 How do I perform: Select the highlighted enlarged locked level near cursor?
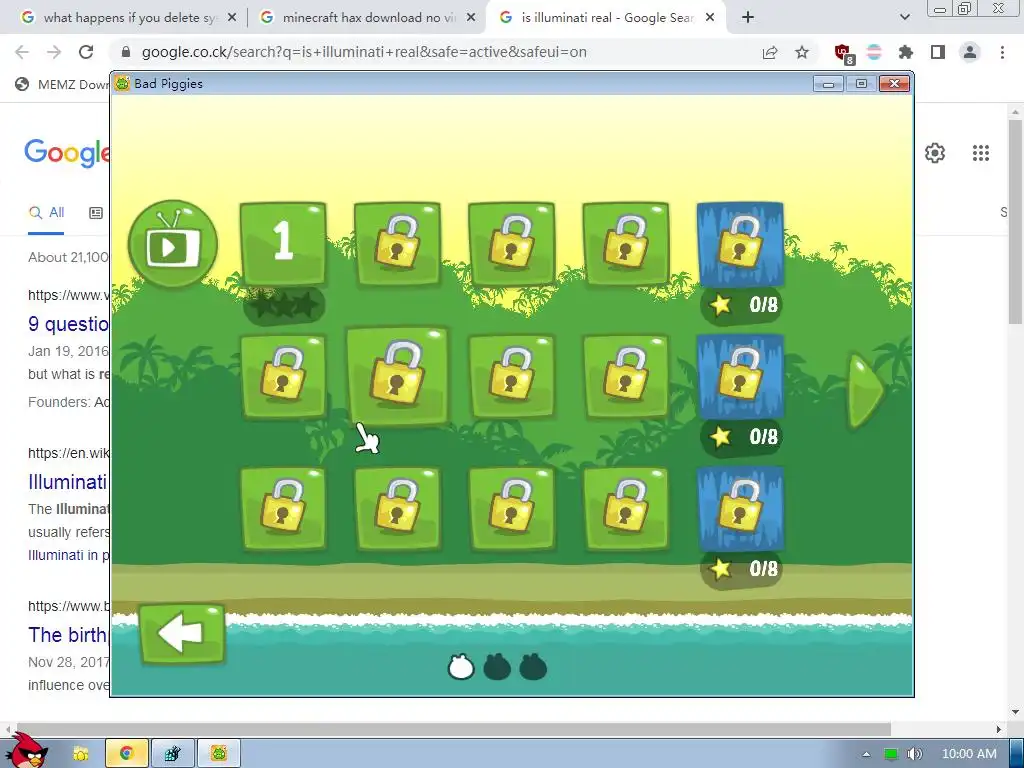click(x=397, y=376)
